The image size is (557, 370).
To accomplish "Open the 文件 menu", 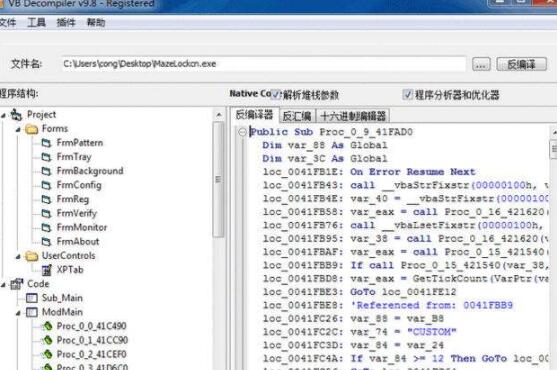I will (x=8, y=23).
